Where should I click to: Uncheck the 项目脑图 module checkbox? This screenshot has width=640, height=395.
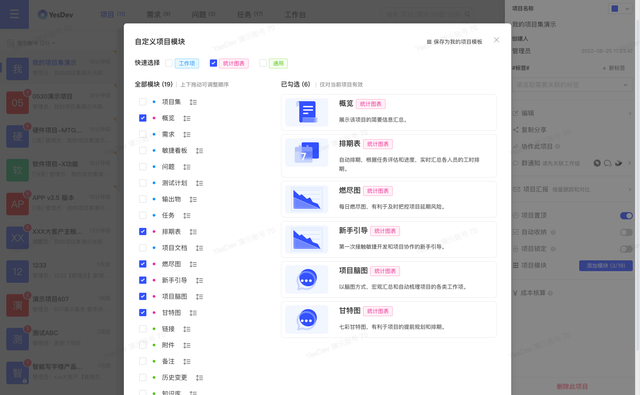coord(142,296)
